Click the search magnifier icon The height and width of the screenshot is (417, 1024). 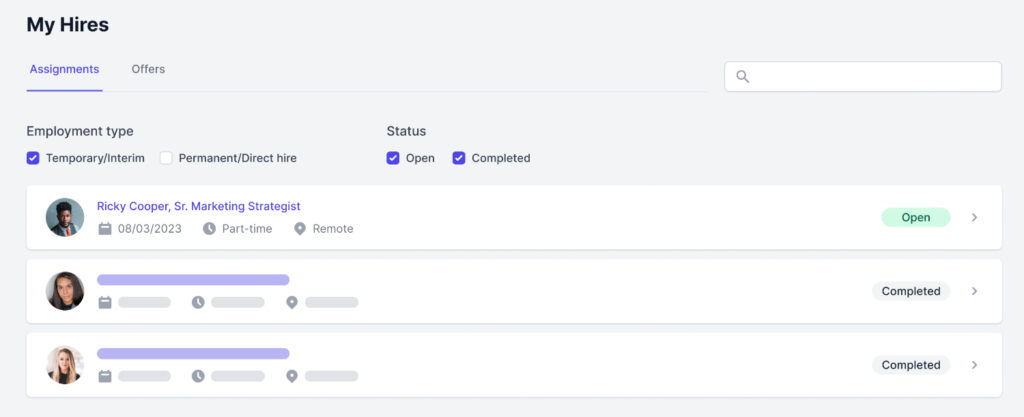tap(742, 77)
